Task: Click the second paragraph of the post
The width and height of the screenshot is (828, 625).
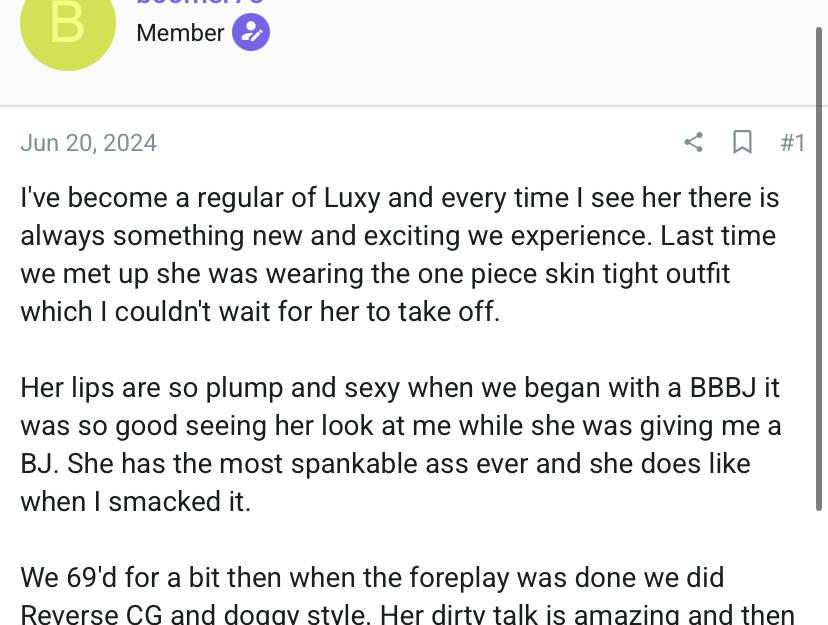Action: [x=399, y=444]
